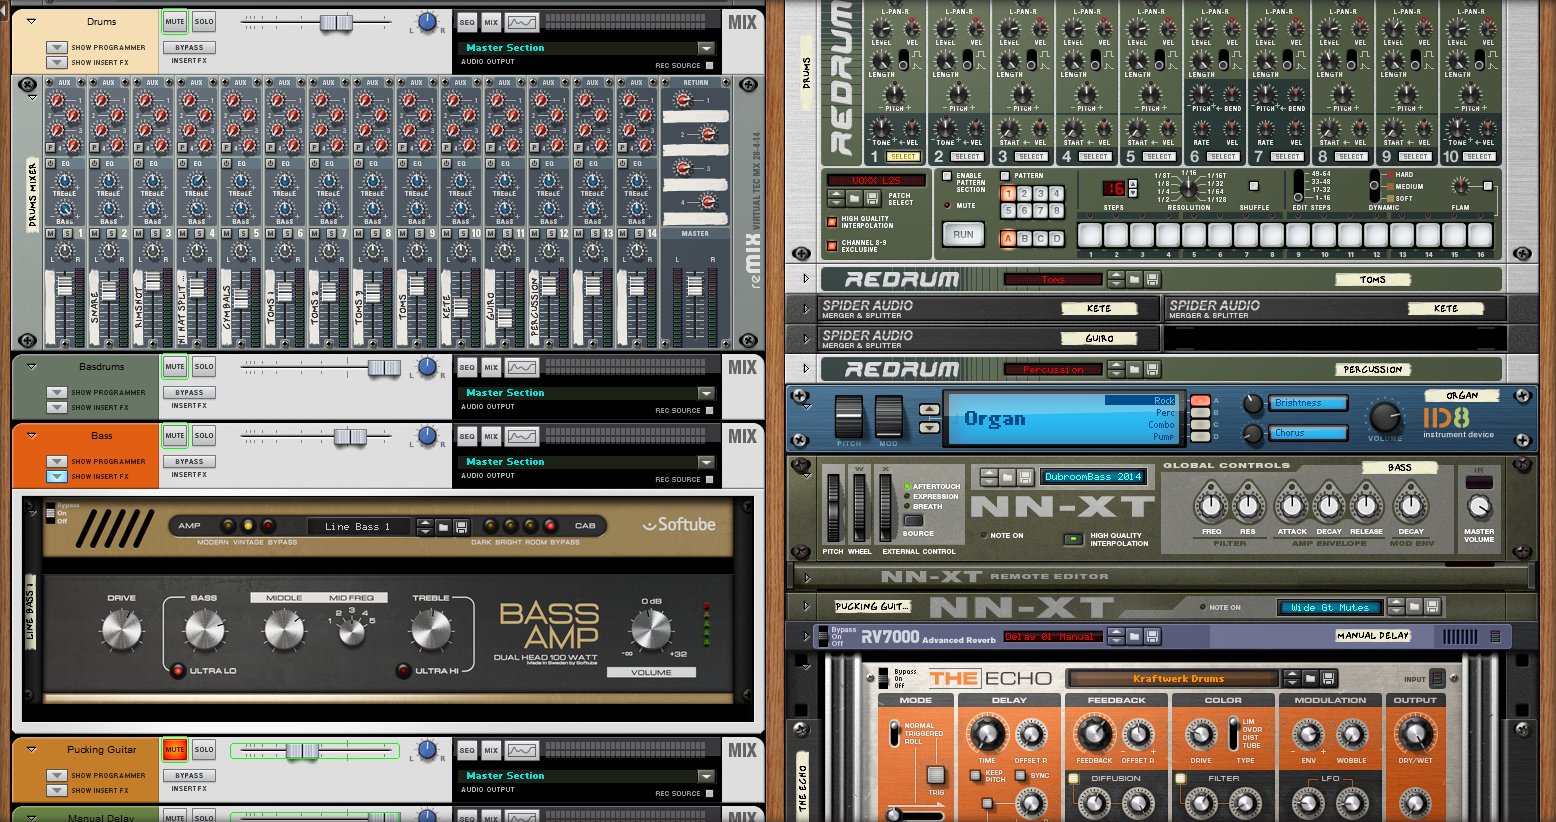Viewport: 1556px width, 822px height.
Task: Open the Bass Amp patch browser folder icon
Action: (x=443, y=526)
